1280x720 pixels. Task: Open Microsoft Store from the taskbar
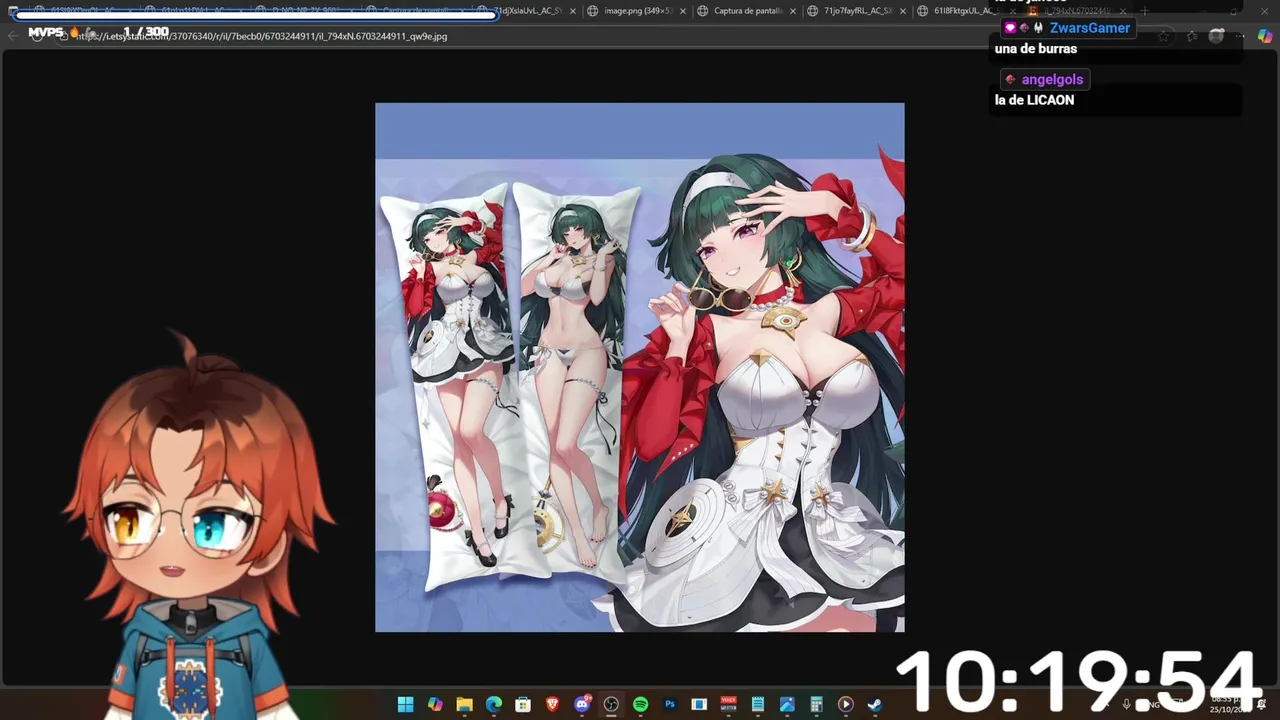[x=523, y=704]
